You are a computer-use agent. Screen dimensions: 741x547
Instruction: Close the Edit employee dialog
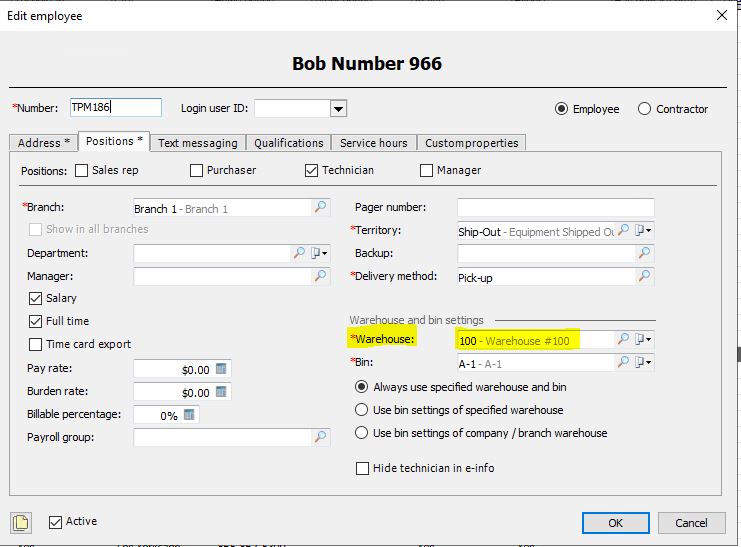(x=722, y=15)
